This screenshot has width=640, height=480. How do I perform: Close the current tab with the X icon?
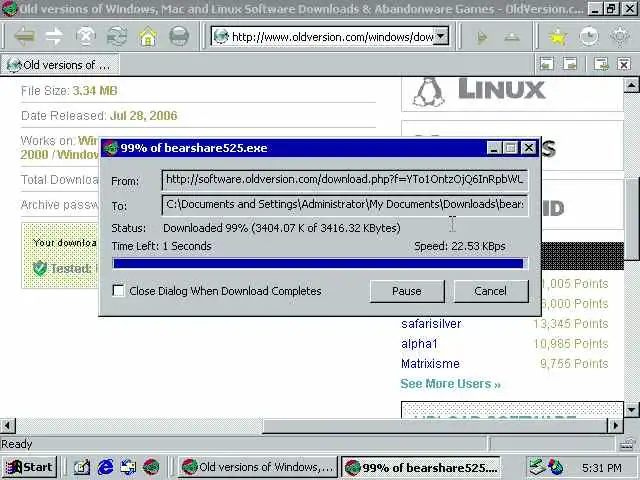pos(624,64)
